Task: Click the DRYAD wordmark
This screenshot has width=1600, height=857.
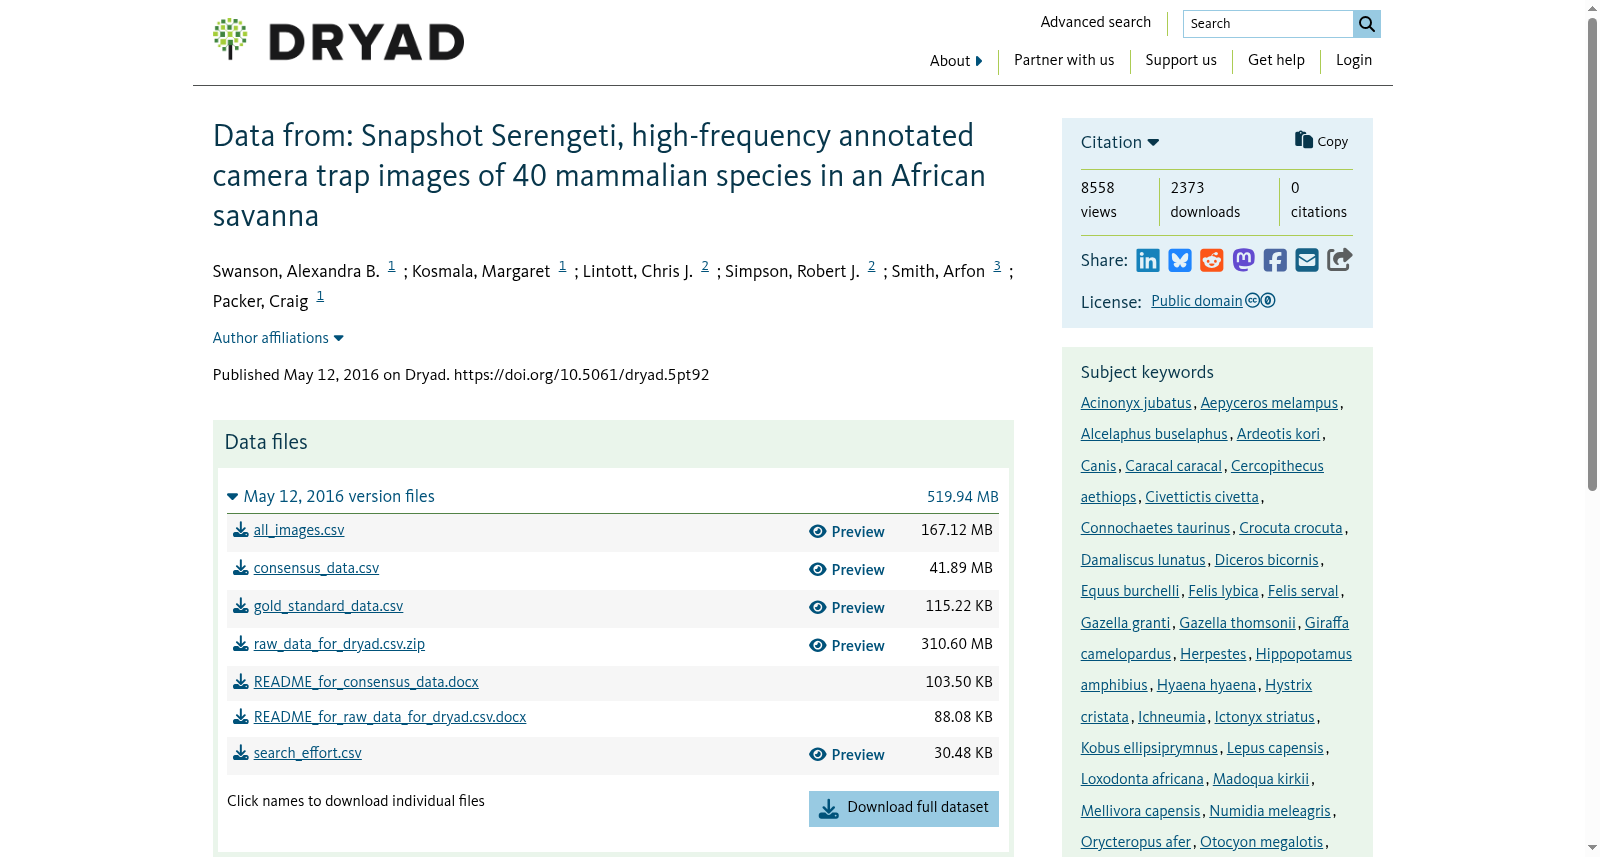Action: pos(367,42)
